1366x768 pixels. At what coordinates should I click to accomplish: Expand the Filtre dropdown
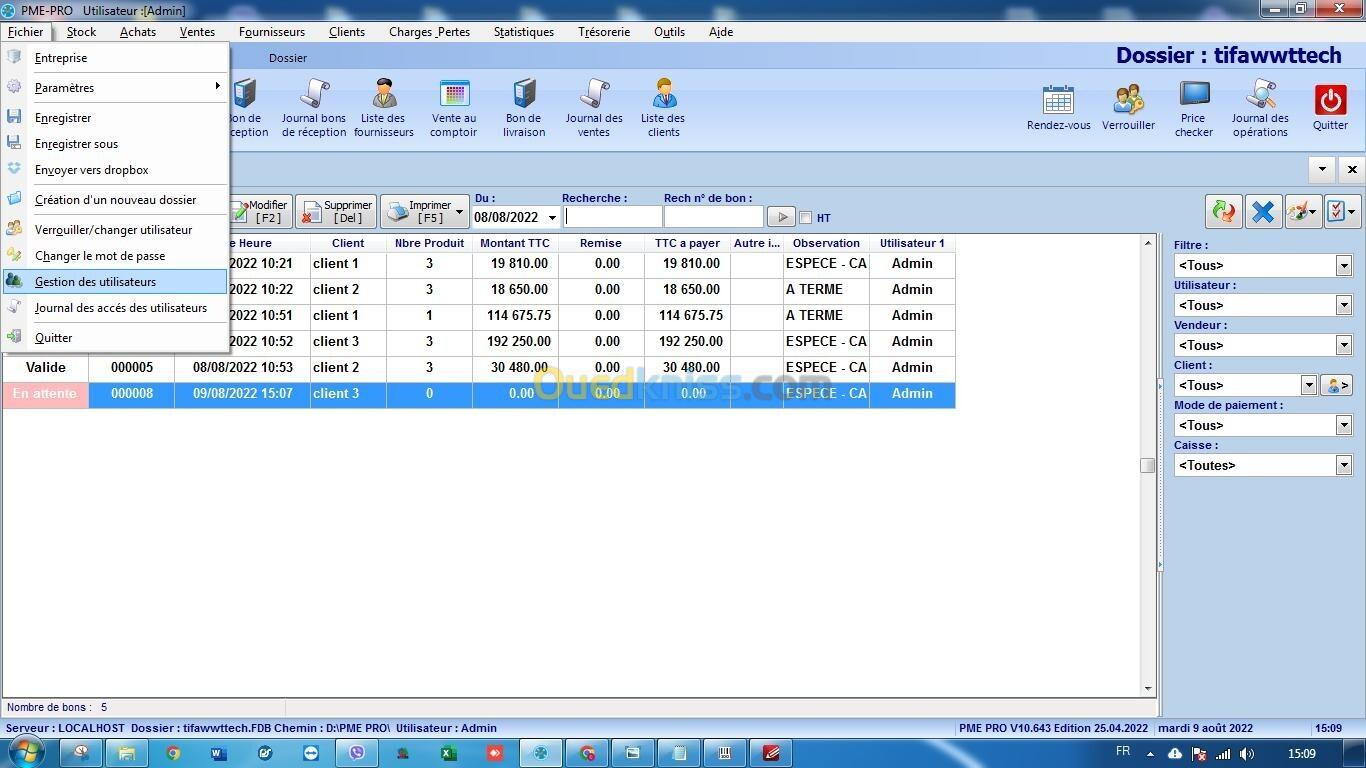coord(1344,266)
